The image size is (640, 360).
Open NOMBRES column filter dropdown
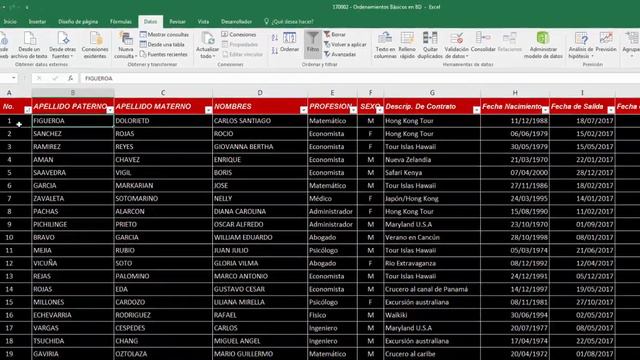(x=303, y=110)
